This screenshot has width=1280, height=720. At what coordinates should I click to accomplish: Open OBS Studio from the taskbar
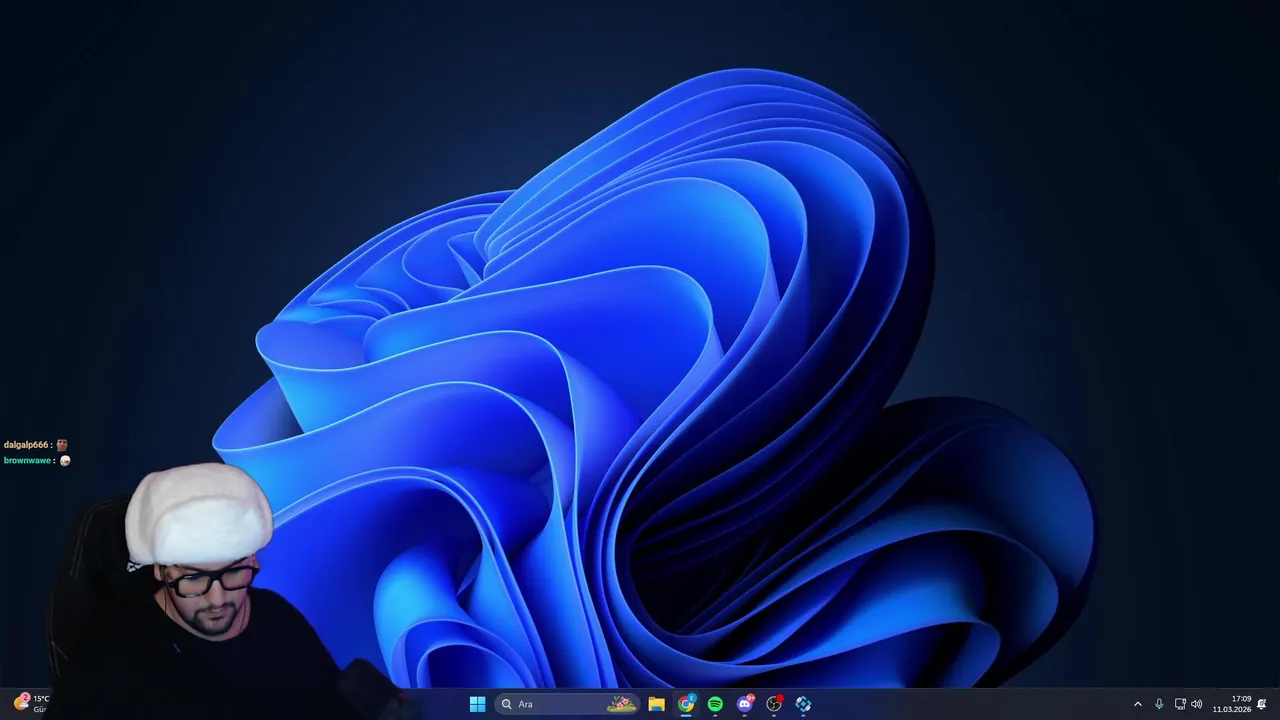(x=774, y=704)
